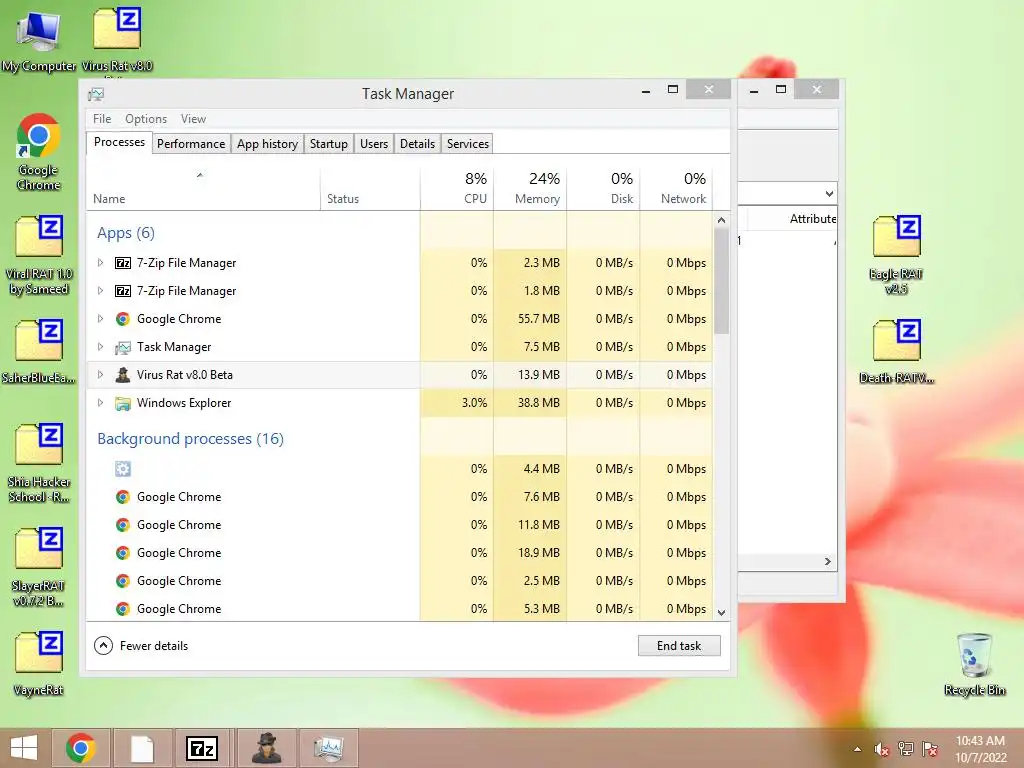Open the View menu

tap(193, 119)
